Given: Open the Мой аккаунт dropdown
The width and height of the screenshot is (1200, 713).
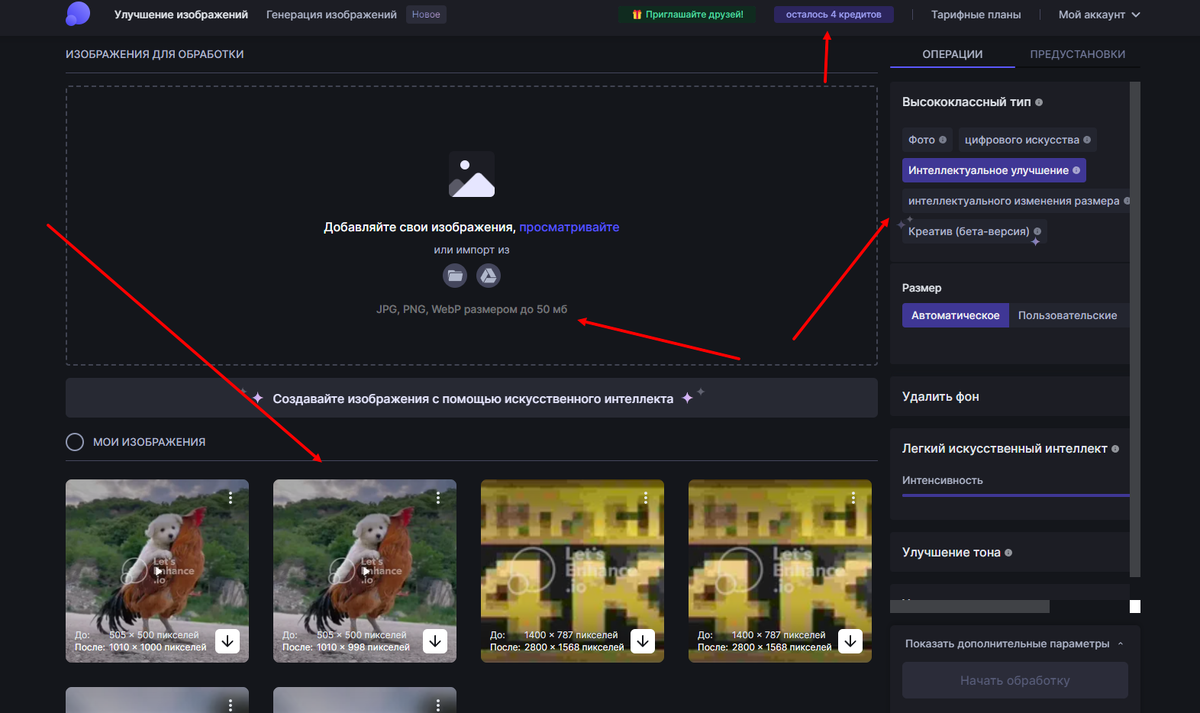Looking at the screenshot, I should tap(1099, 15).
